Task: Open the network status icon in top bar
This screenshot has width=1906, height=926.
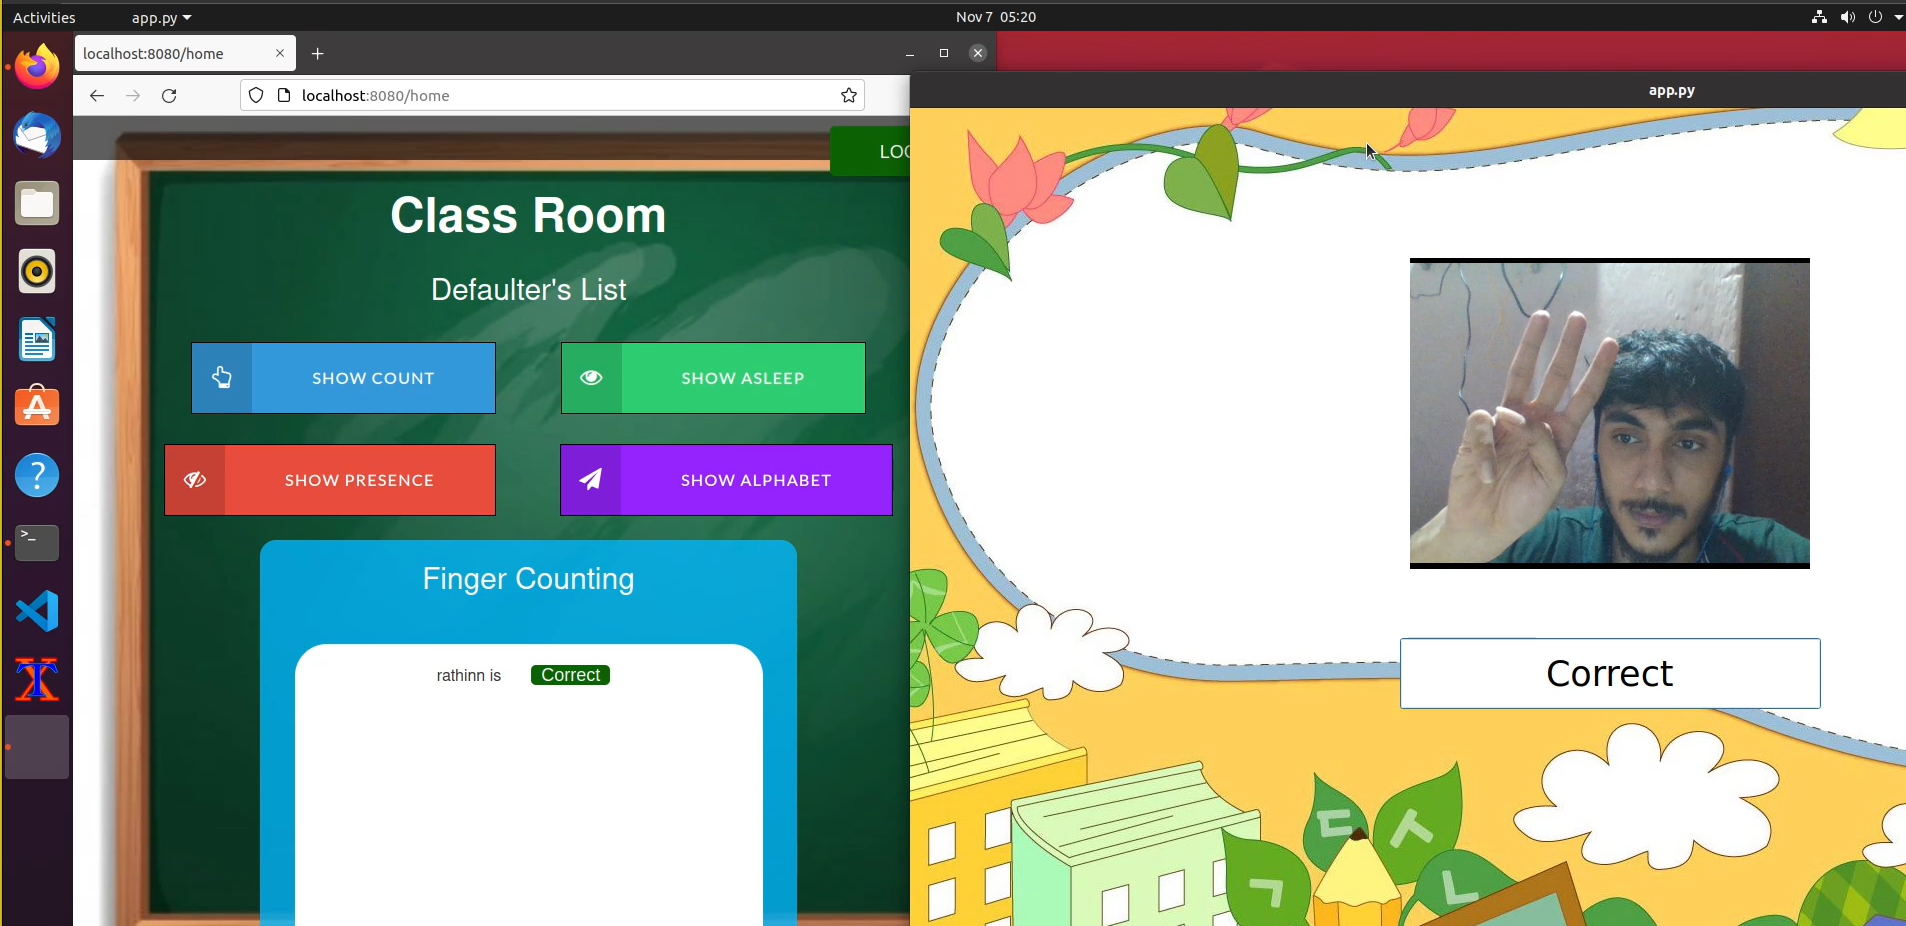Action: [1819, 17]
